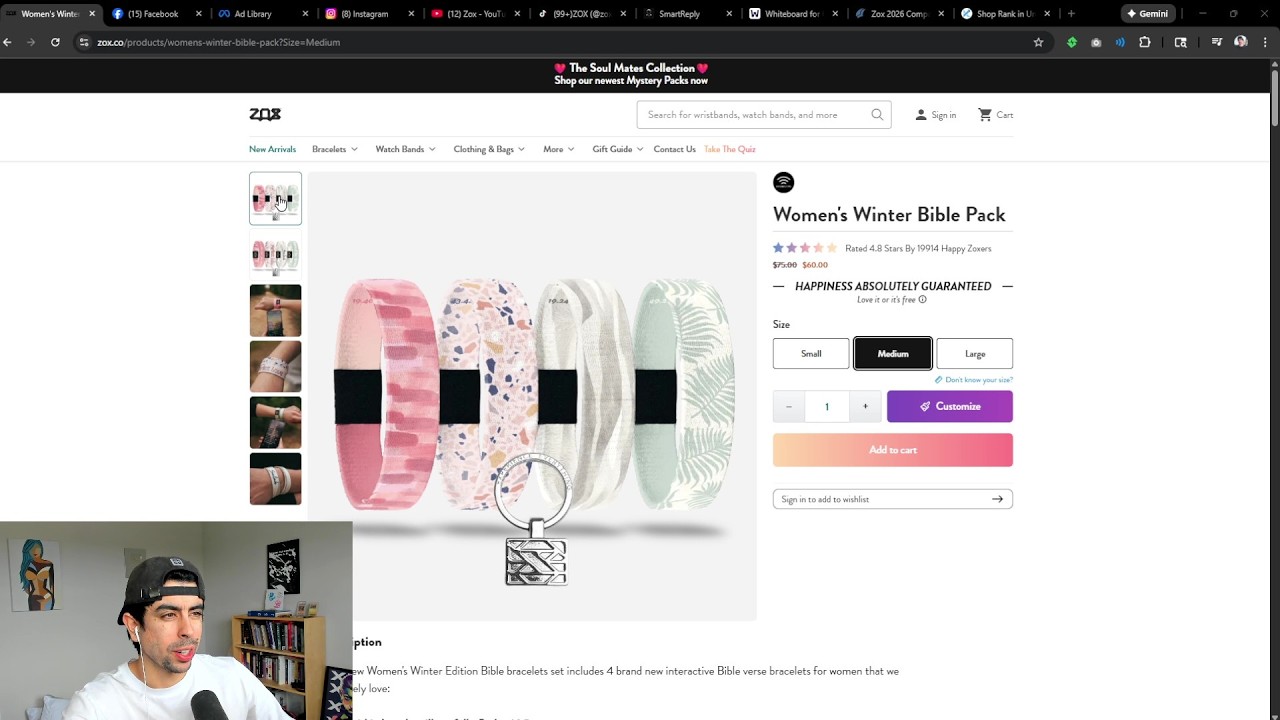Switch to the Ad Library browser tab
This screenshot has width=1280, height=720.
(x=264, y=14)
